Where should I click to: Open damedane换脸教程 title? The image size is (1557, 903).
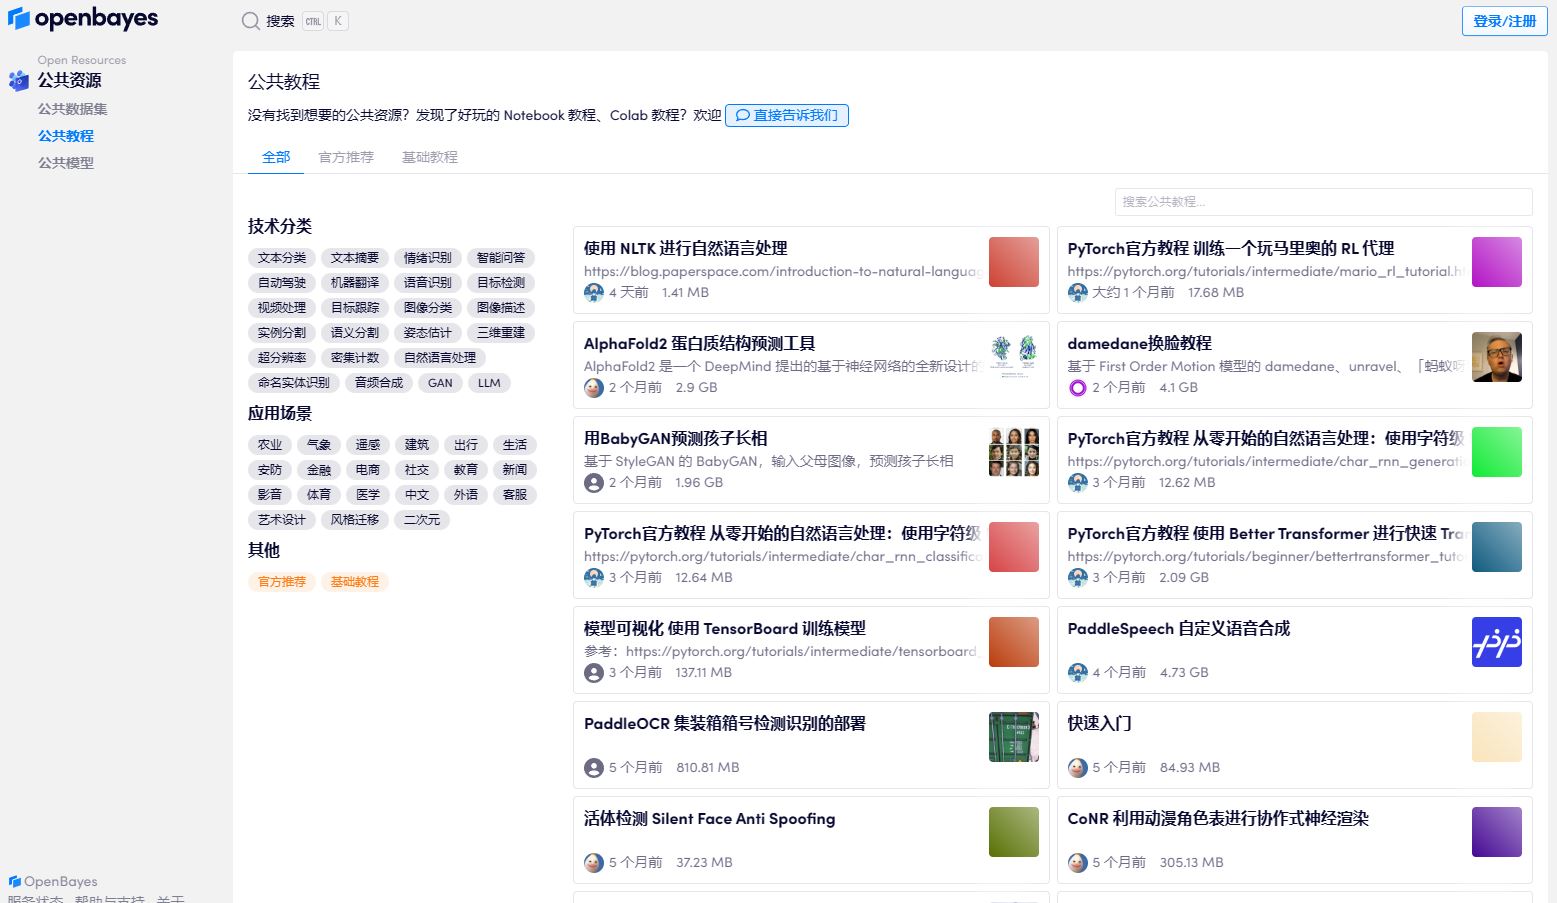click(1140, 343)
